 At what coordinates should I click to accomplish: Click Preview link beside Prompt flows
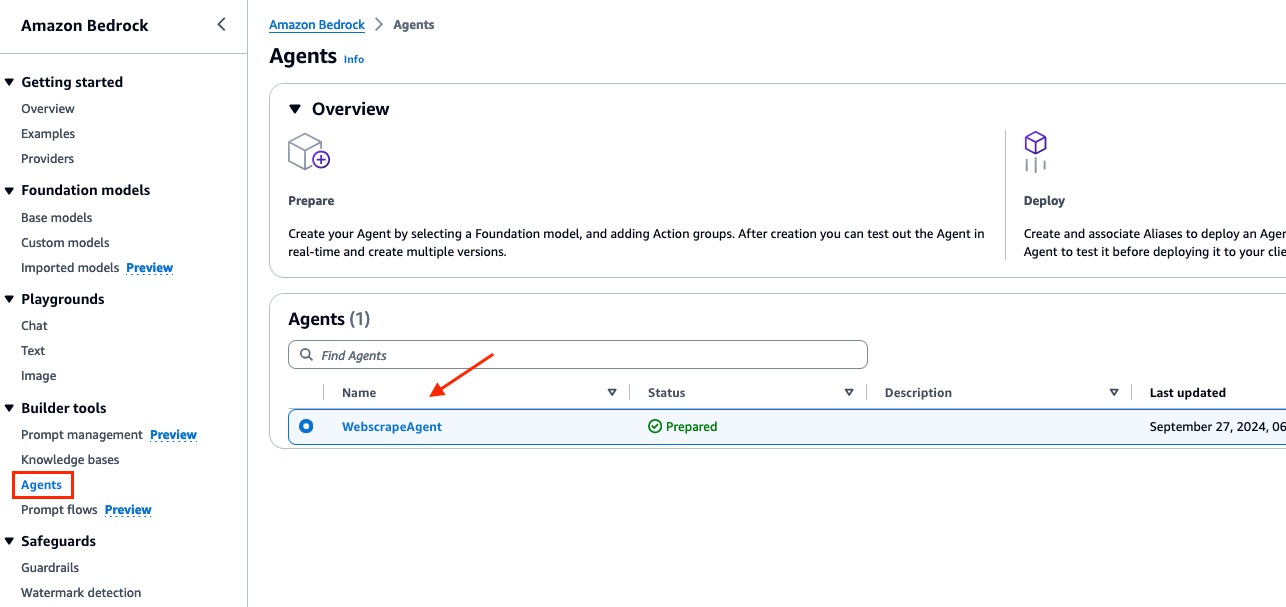(x=128, y=510)
